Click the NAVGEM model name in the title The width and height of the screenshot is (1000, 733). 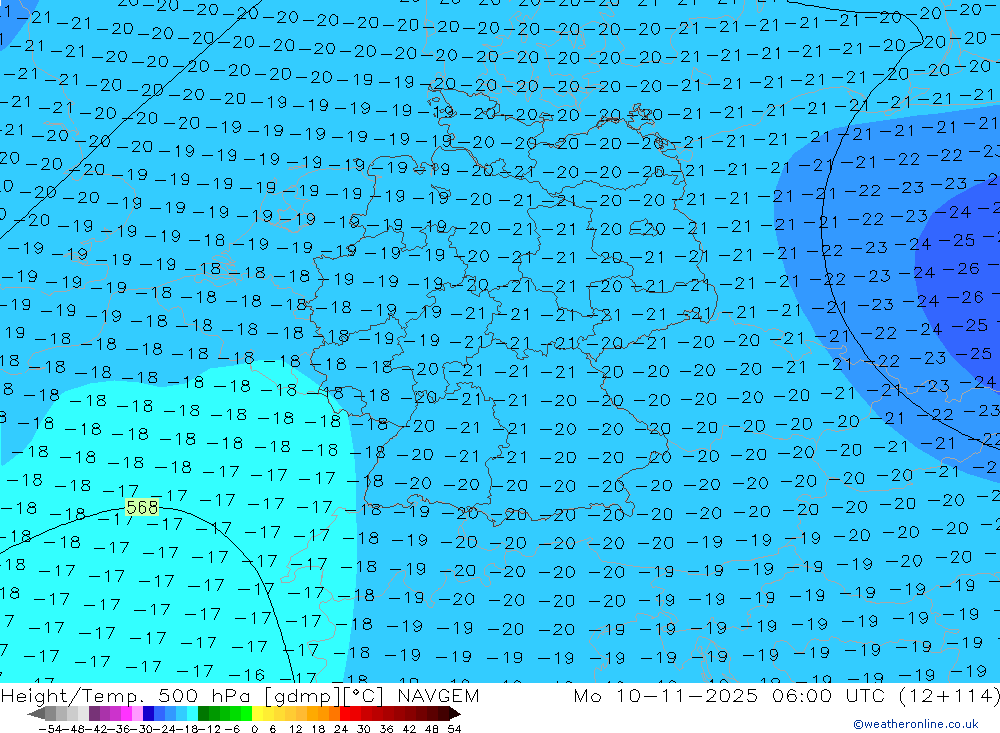[x=438, y=695]
